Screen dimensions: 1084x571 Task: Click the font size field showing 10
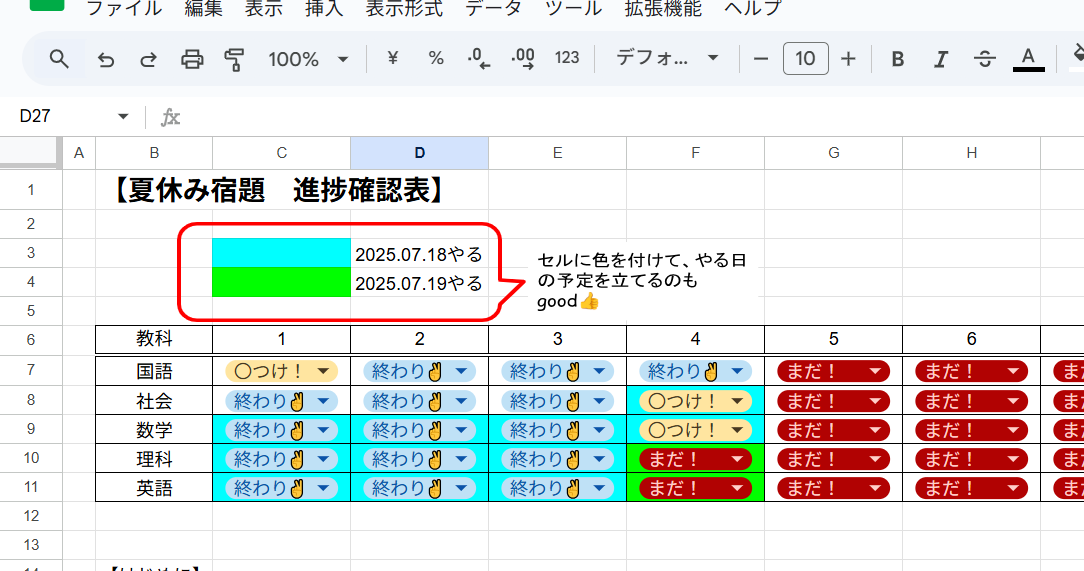pos(805,58)
